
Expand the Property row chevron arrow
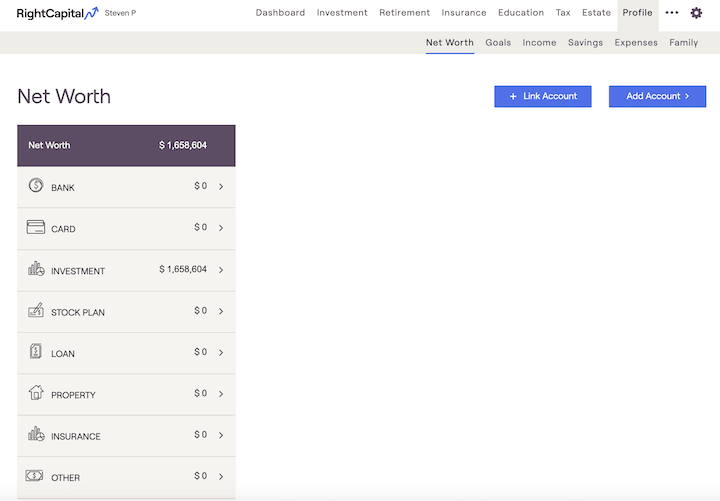[221, 394]
